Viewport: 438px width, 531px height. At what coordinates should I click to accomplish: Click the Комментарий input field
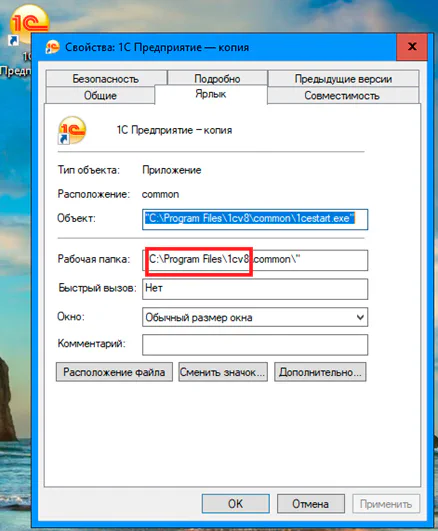click(x=255, y=345)
